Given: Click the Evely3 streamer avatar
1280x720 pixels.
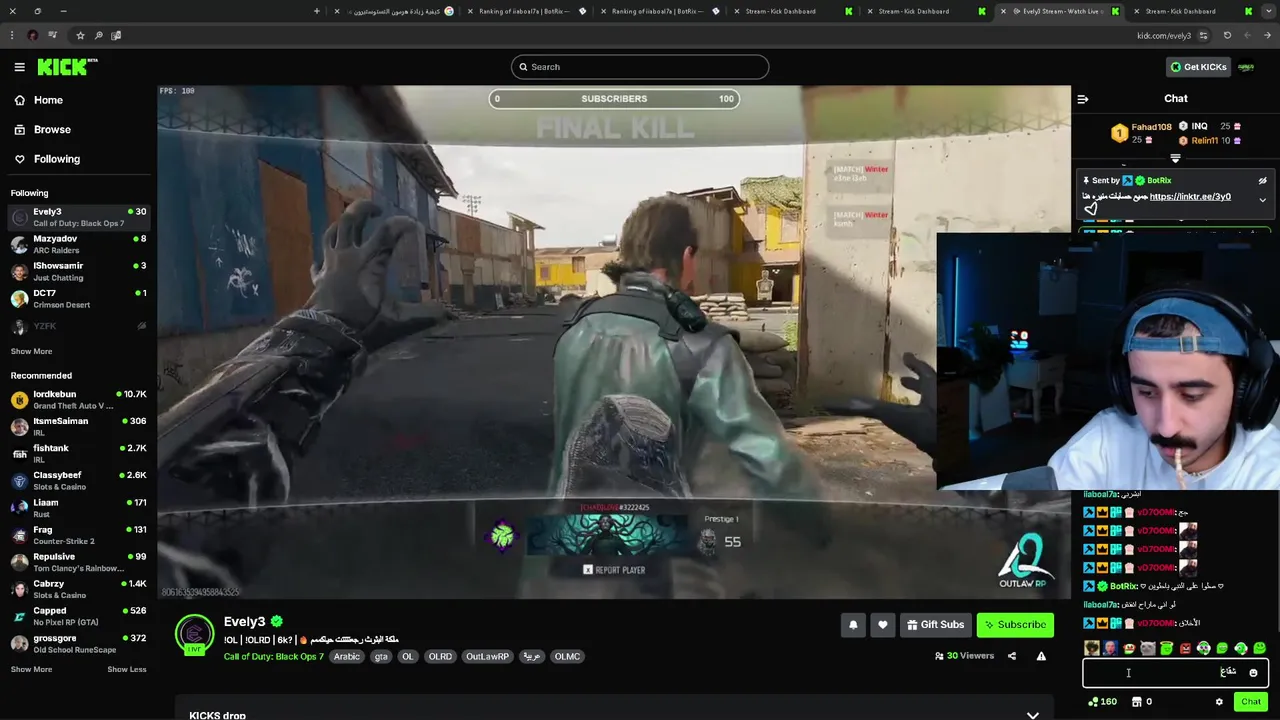Looking at the screenshot, I should pos(194,634).
